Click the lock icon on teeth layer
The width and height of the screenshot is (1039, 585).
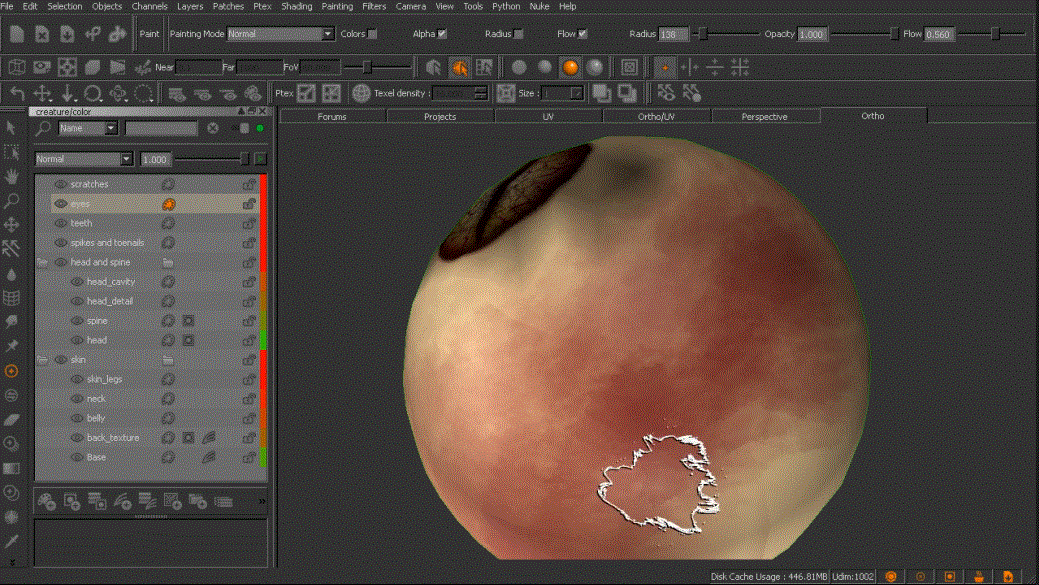tap(248, 223)
